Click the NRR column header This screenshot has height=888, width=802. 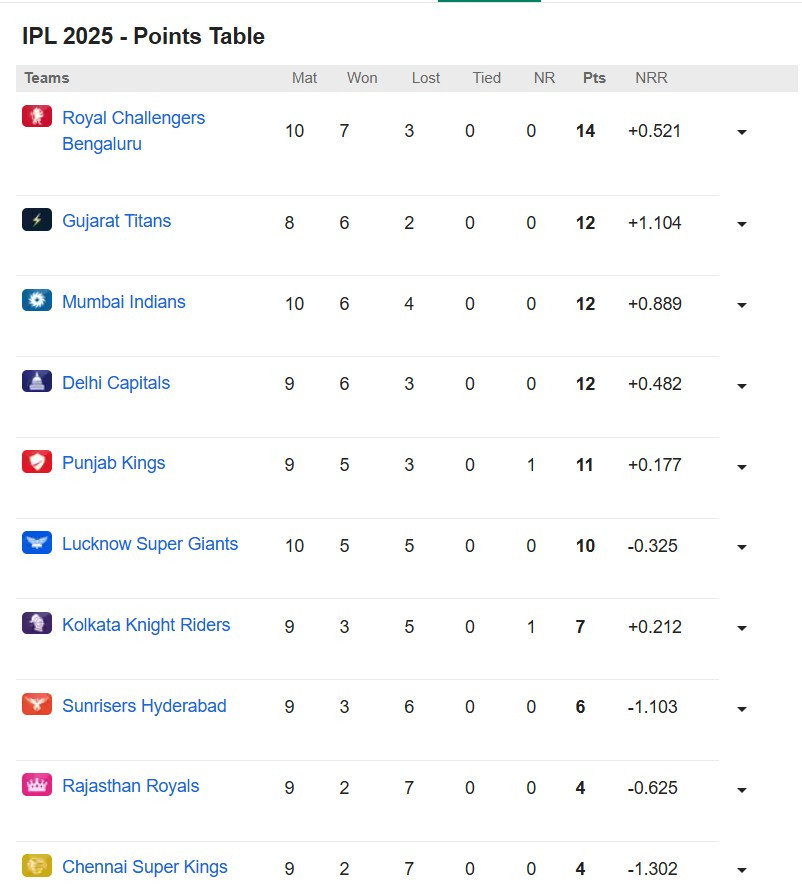pyautogui.click(x=651, y=78)
